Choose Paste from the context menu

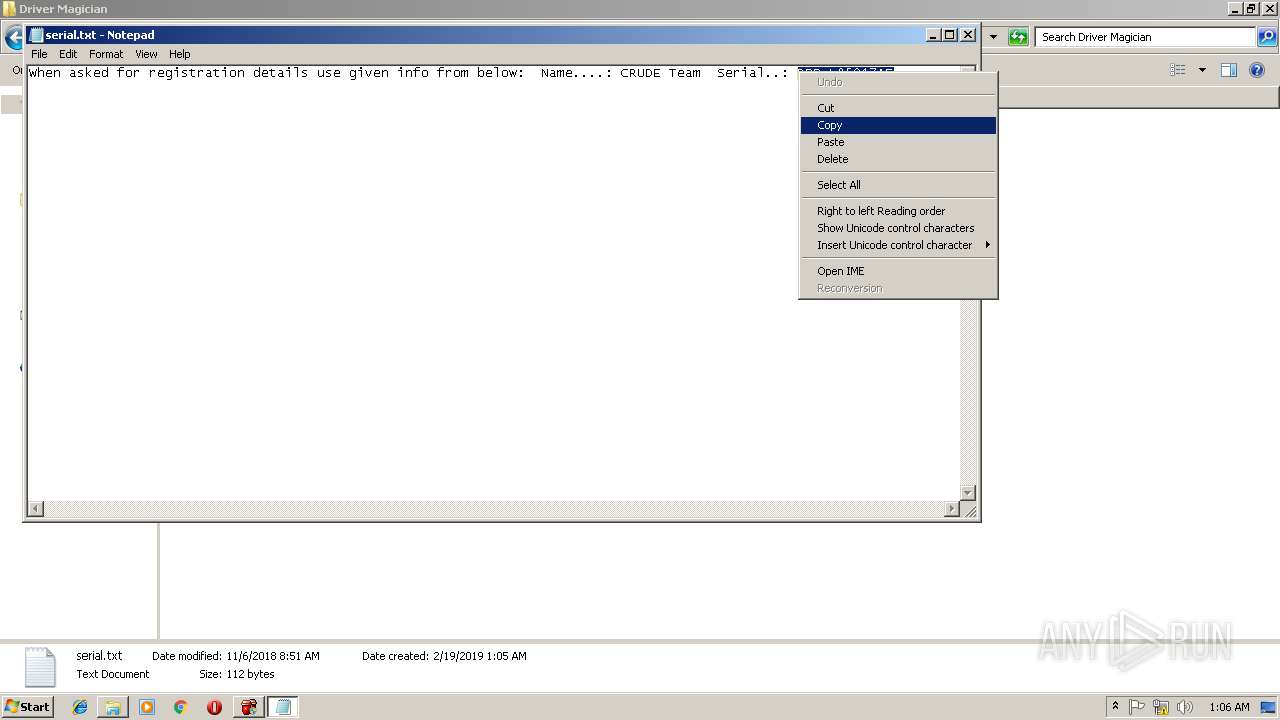[898, 142]
